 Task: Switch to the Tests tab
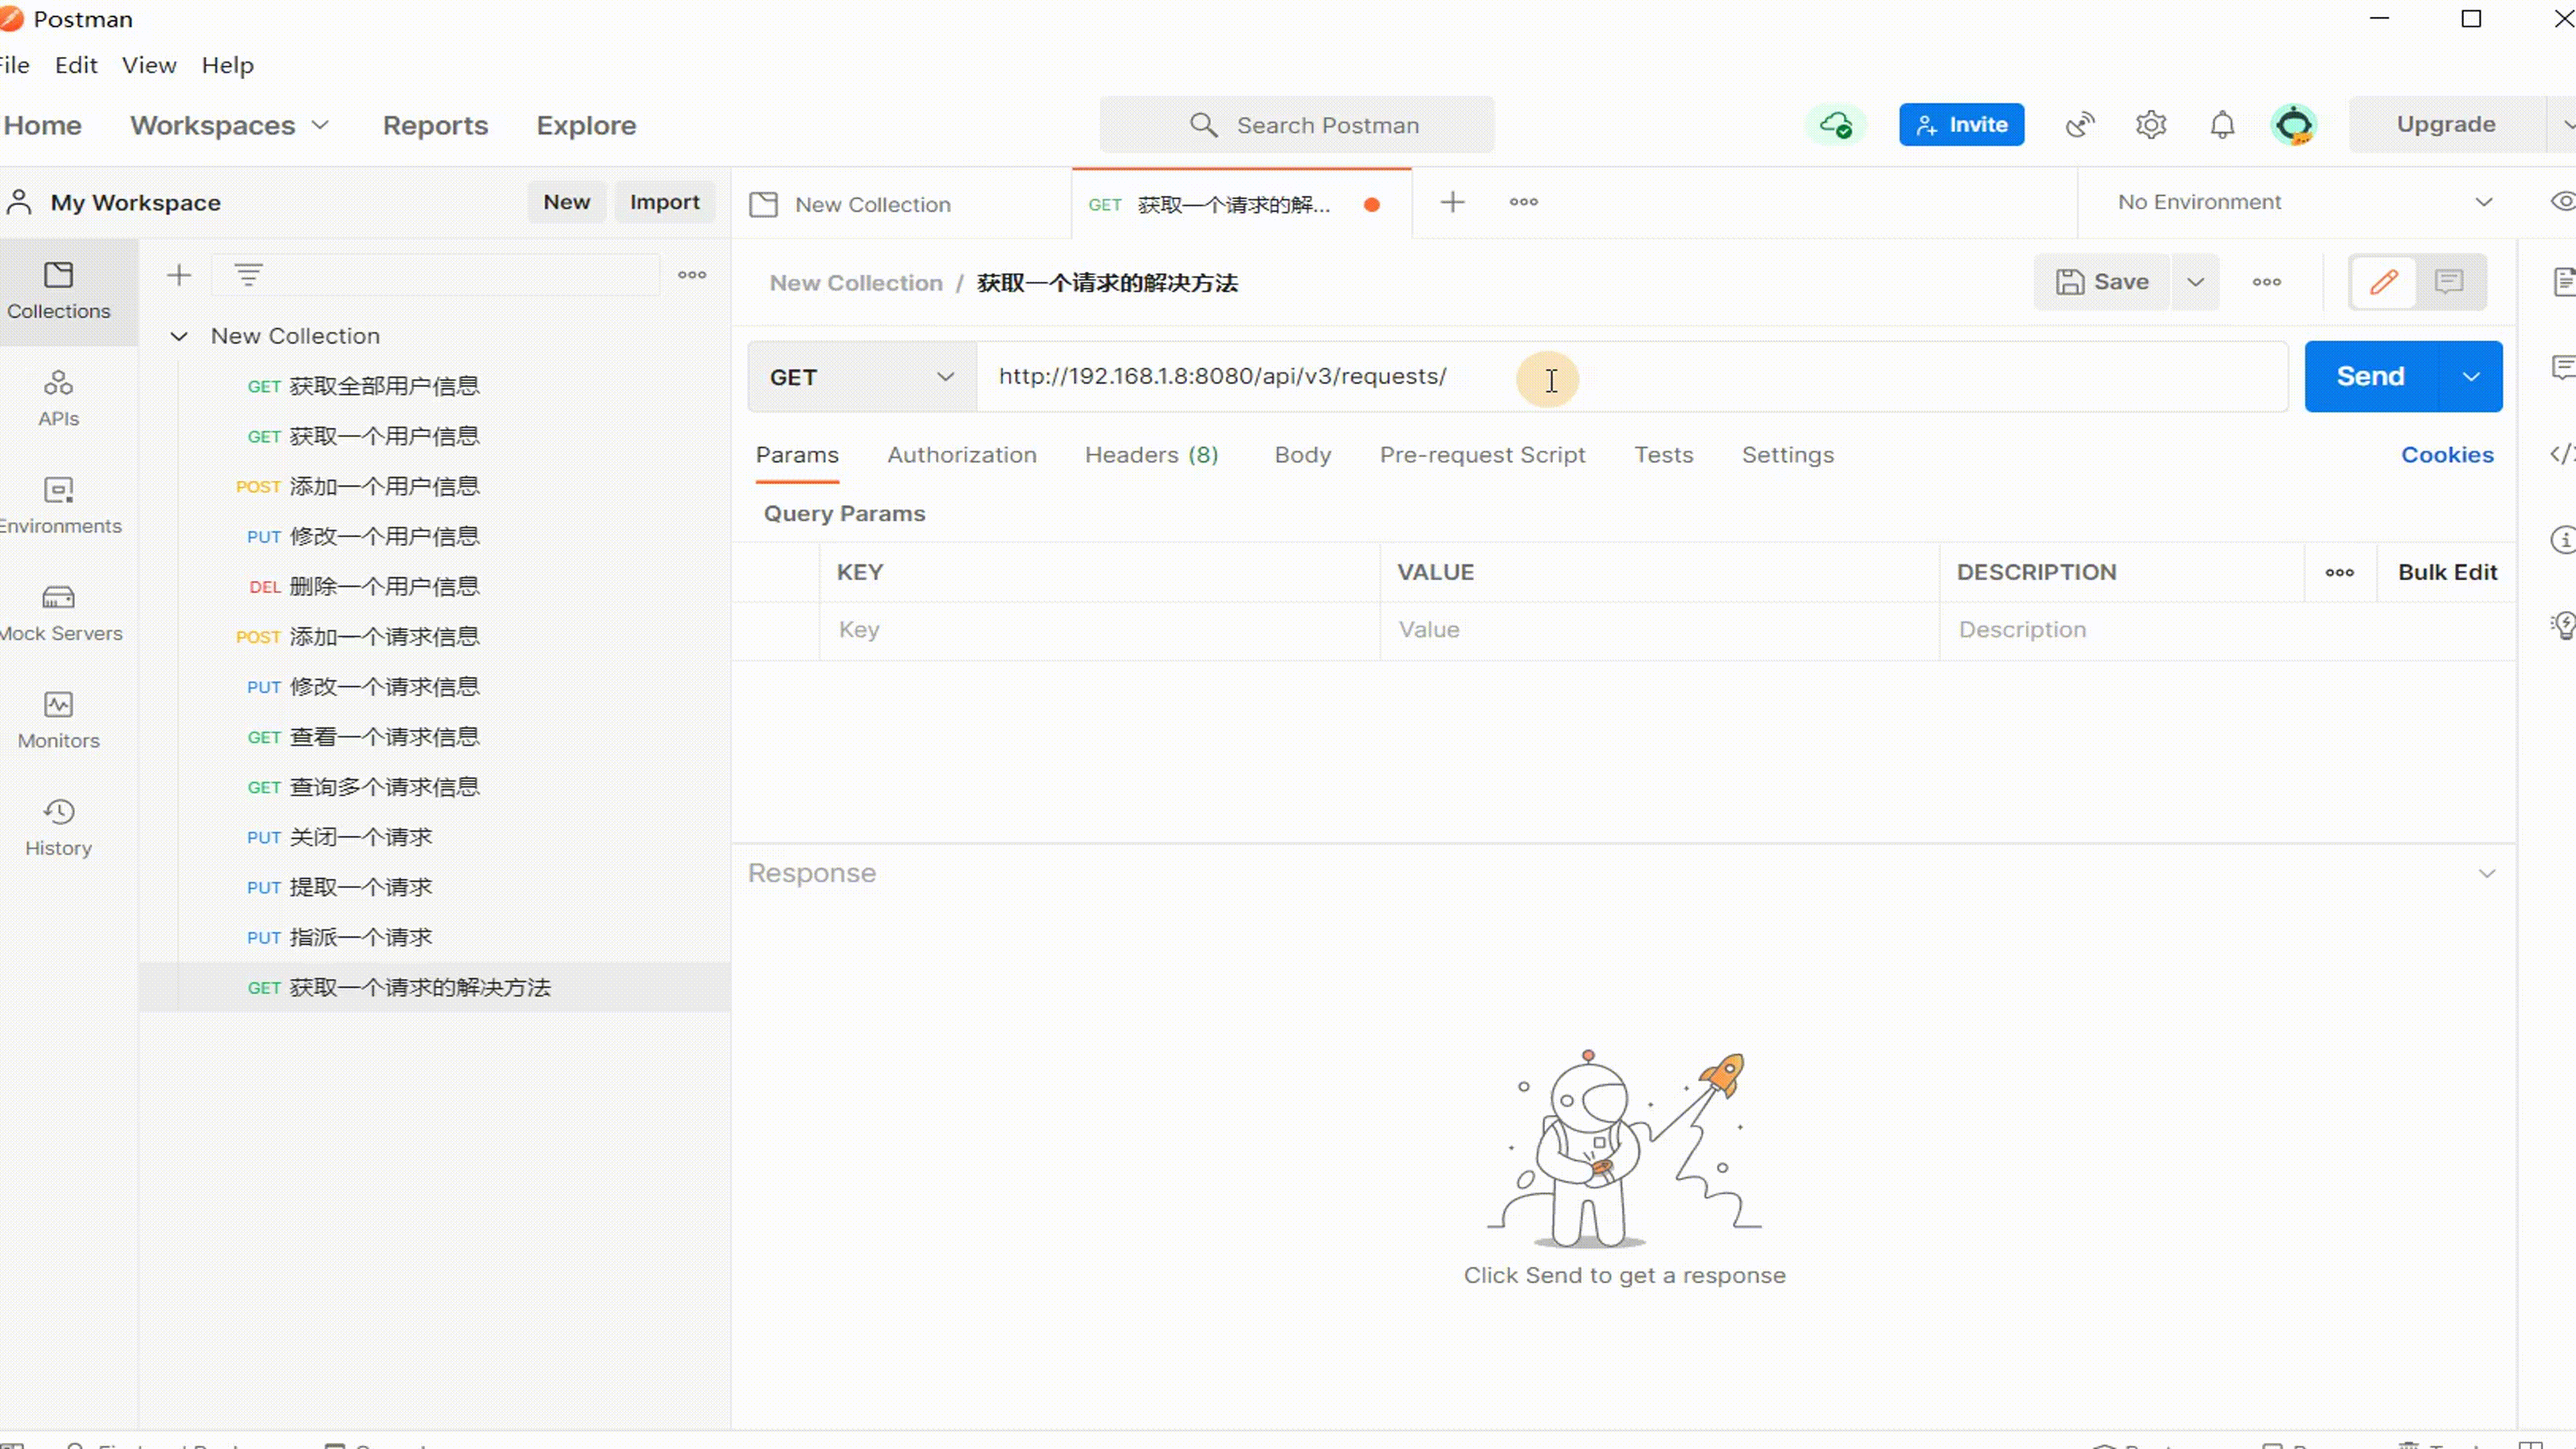1664,455
